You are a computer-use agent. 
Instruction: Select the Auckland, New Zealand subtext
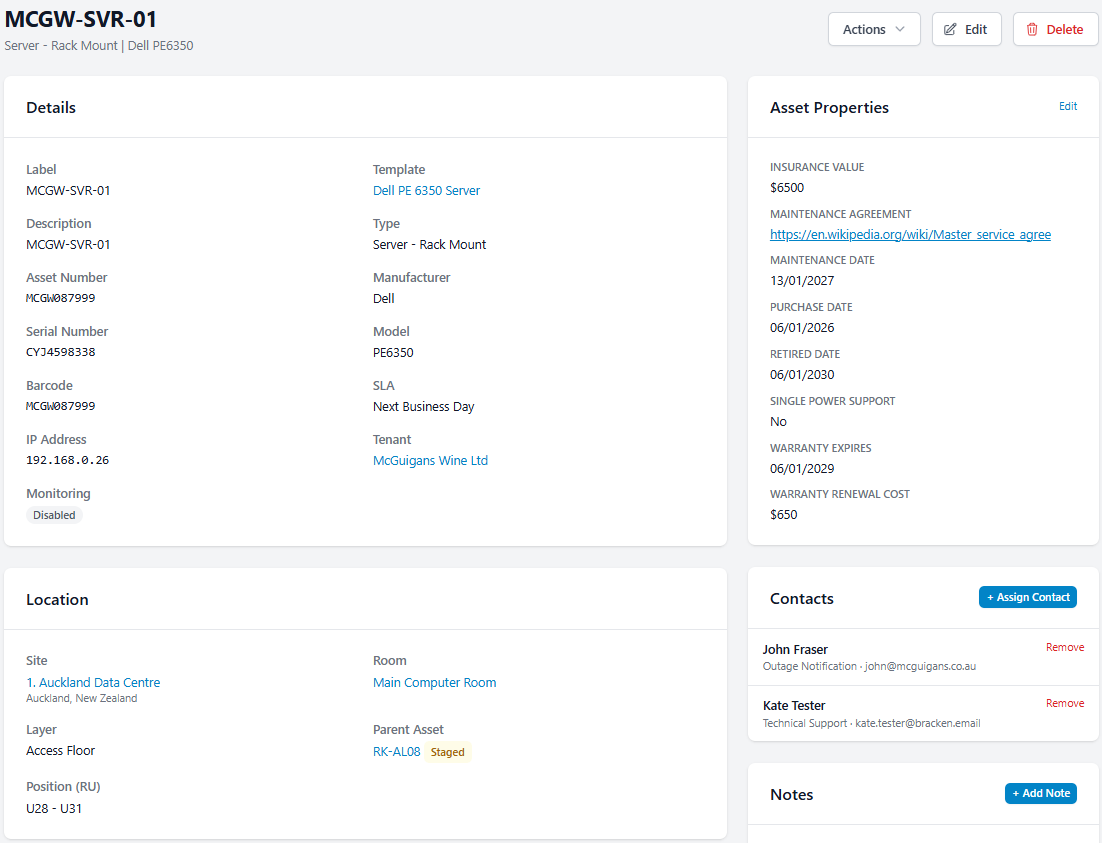click(82, 699)
